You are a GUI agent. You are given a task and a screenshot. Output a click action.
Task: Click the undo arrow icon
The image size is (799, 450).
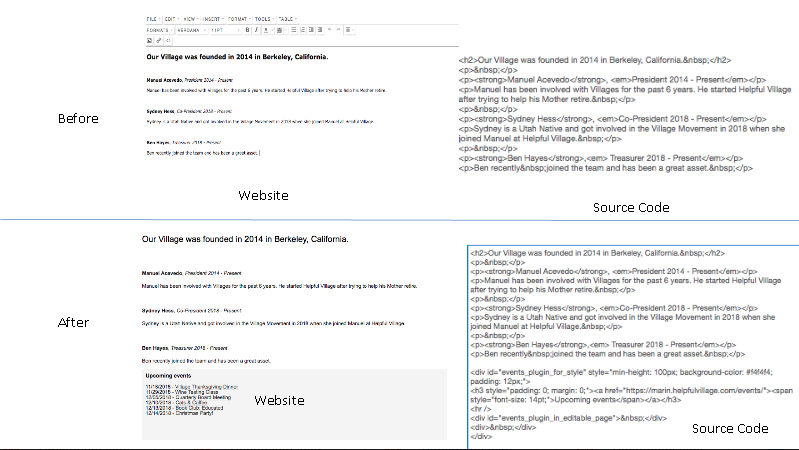pos(330,30)
